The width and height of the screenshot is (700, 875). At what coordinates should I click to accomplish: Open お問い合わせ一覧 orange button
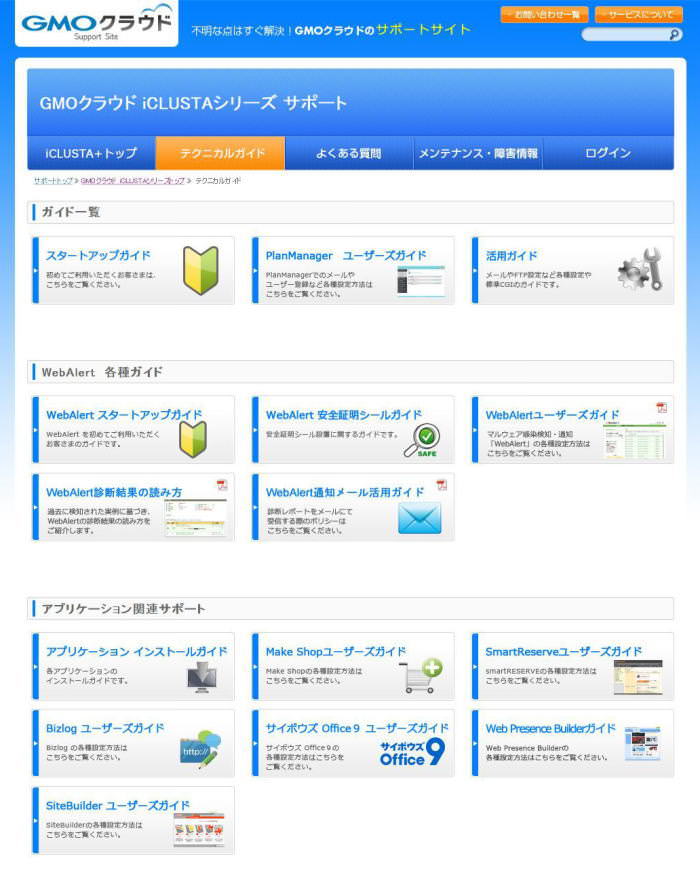[x=544, y=15]
